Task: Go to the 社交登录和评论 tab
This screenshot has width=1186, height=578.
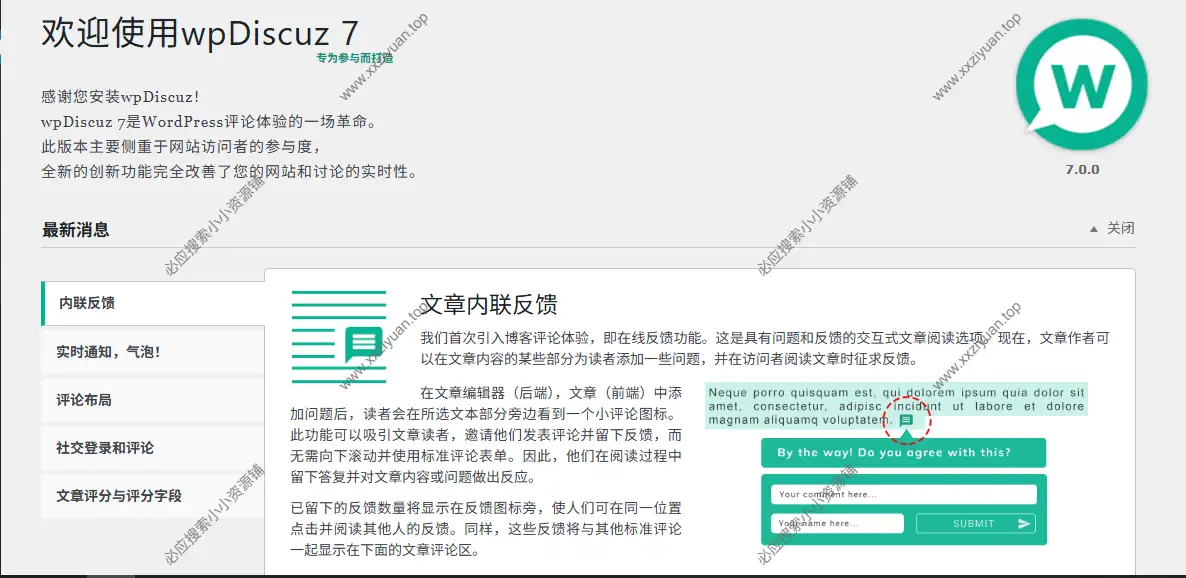Action: click(105, 448)
